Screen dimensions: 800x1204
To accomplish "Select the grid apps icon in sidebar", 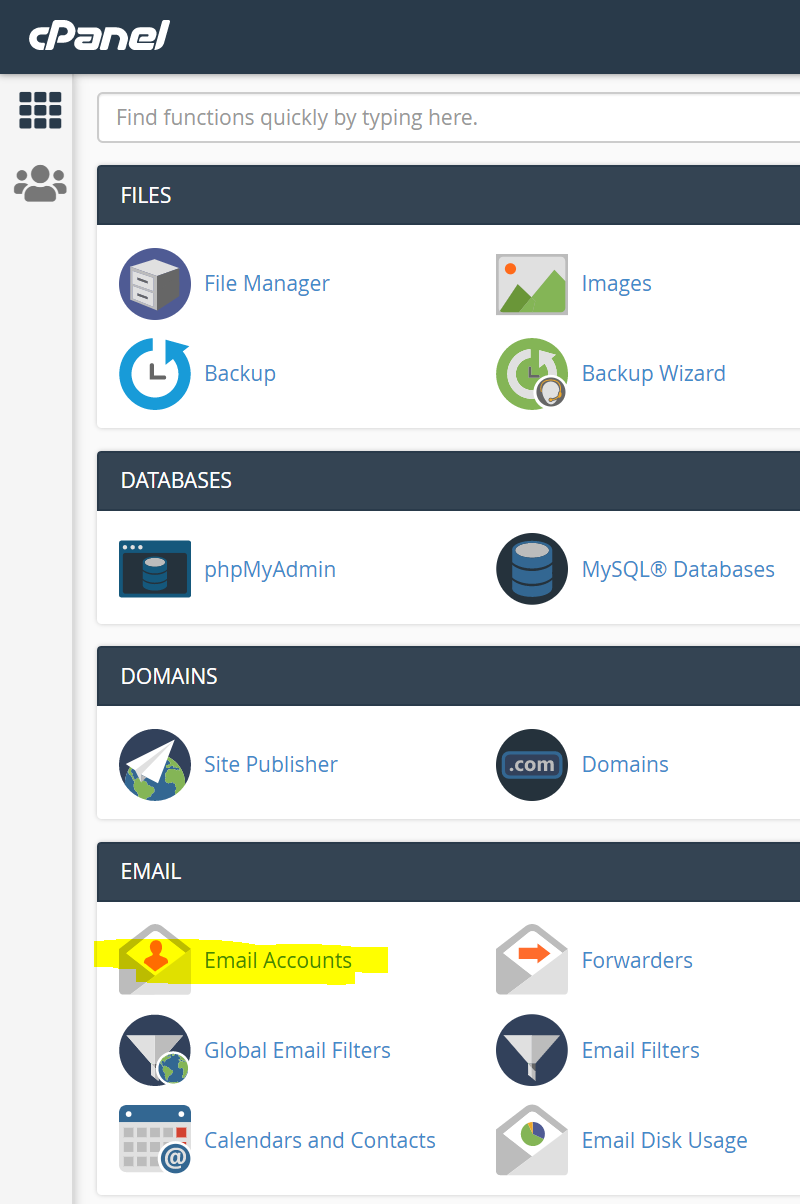I will (39, 110).
